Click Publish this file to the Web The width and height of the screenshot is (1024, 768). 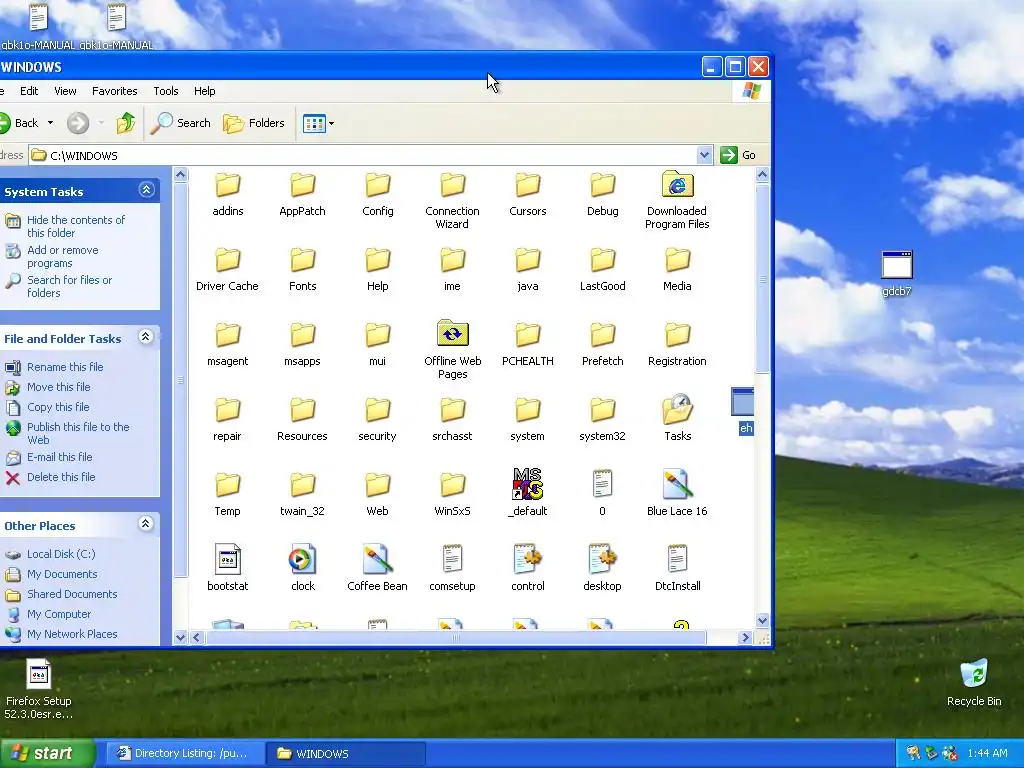[78, 434]
